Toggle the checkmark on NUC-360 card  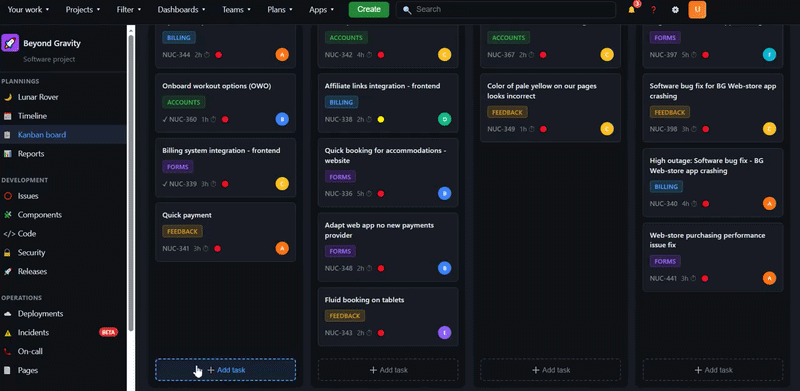click(x=165, y=119)
